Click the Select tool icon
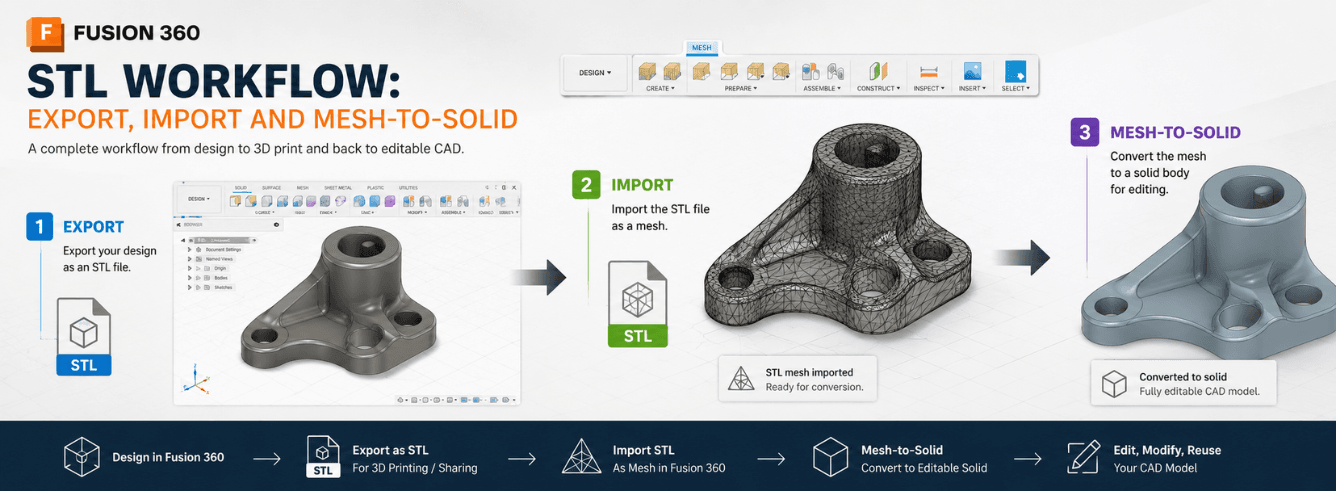The height and width of the screenshot is (491, 1336). 1016,71
